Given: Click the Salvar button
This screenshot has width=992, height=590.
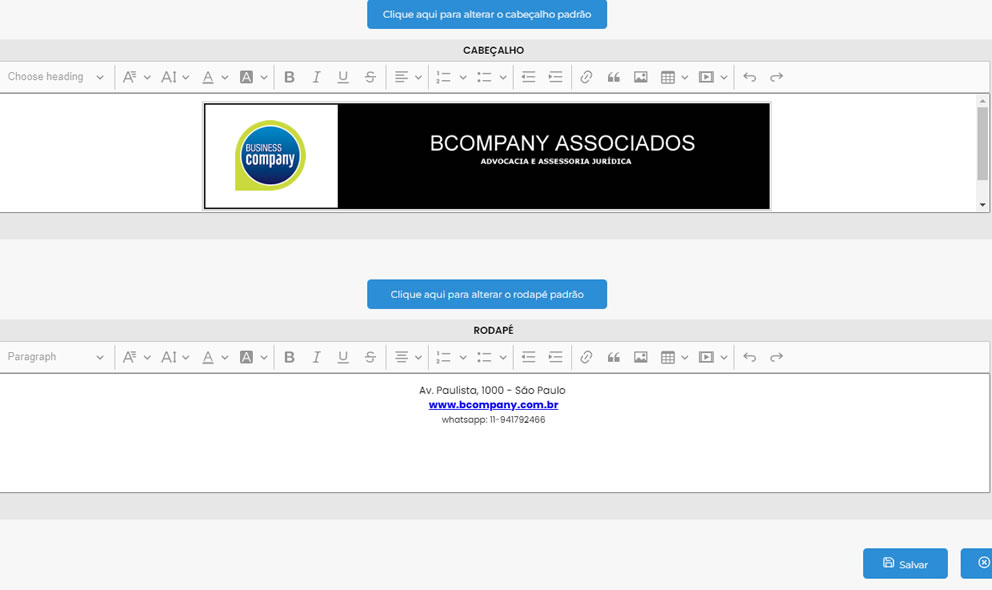Looking at the screenshot, I should click(x=905, y=563).
